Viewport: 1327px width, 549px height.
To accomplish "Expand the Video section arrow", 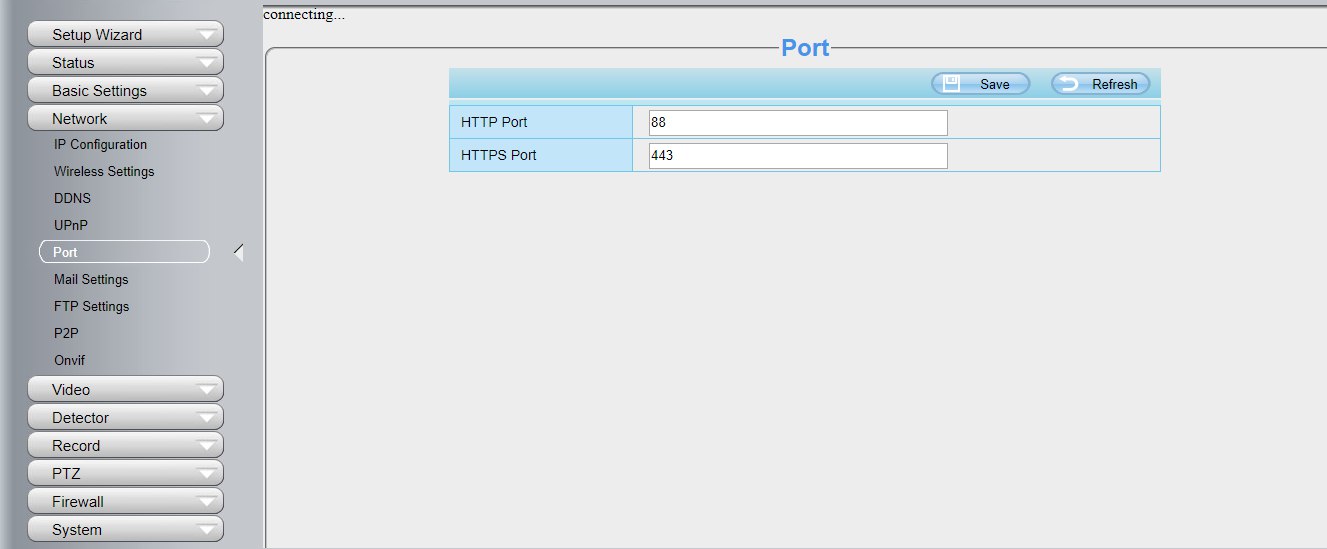I will [x=207, y=390].
